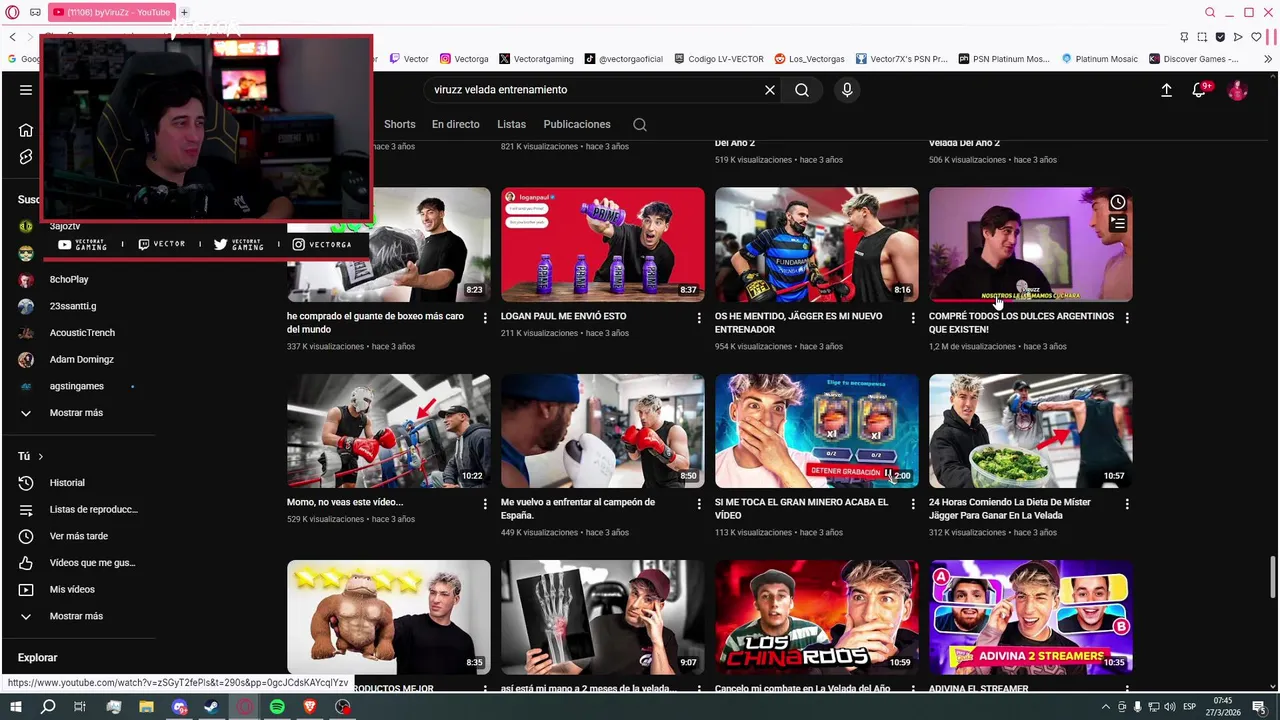This screenshot has width=1280, height=720.
Task: Open the account avatar menu
Action: [x=1238, y=90]
